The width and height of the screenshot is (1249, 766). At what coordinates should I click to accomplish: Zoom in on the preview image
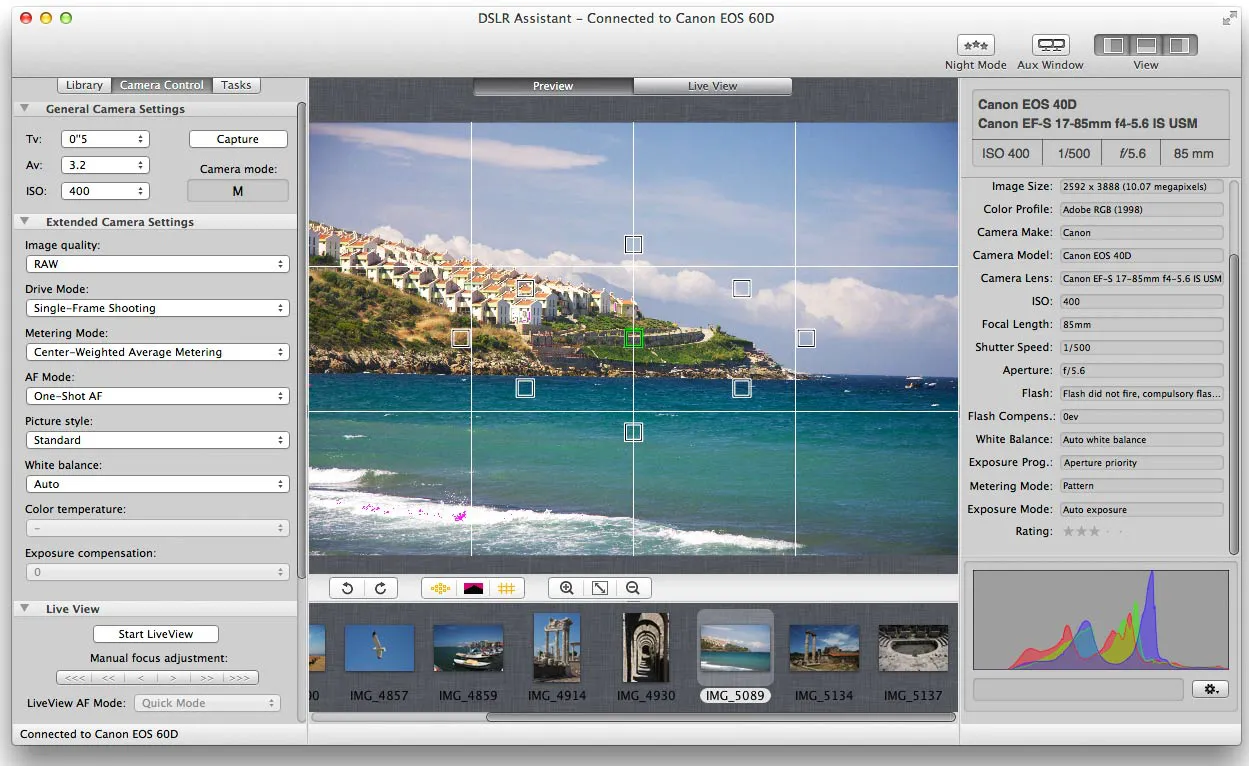click(566, 588)
